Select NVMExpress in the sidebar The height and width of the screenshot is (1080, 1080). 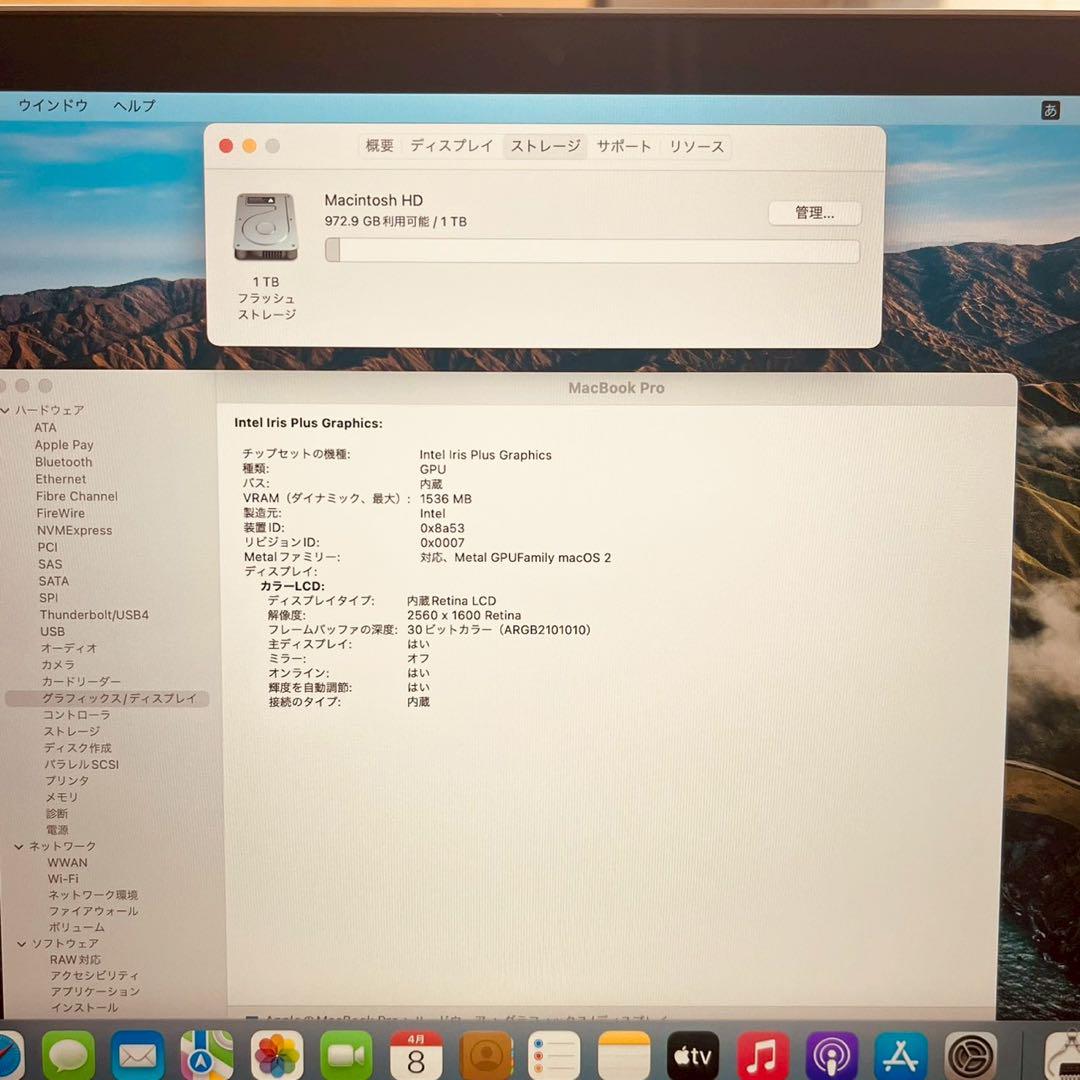tap(74, 530)
